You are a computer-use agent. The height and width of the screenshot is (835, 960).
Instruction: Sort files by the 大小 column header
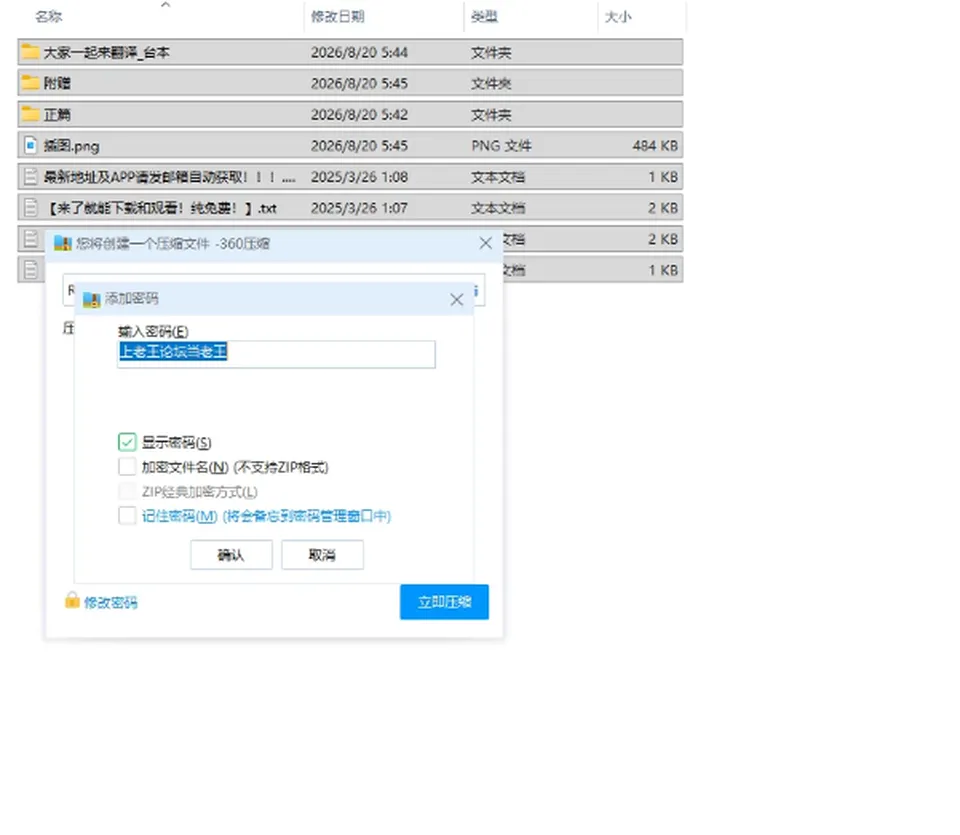pos(618,17)
